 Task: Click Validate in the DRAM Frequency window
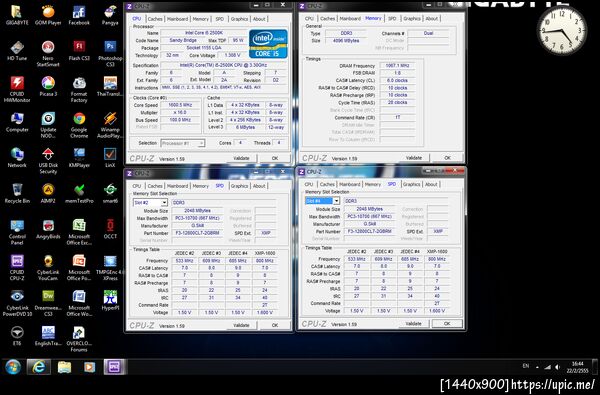pos(414,158)
